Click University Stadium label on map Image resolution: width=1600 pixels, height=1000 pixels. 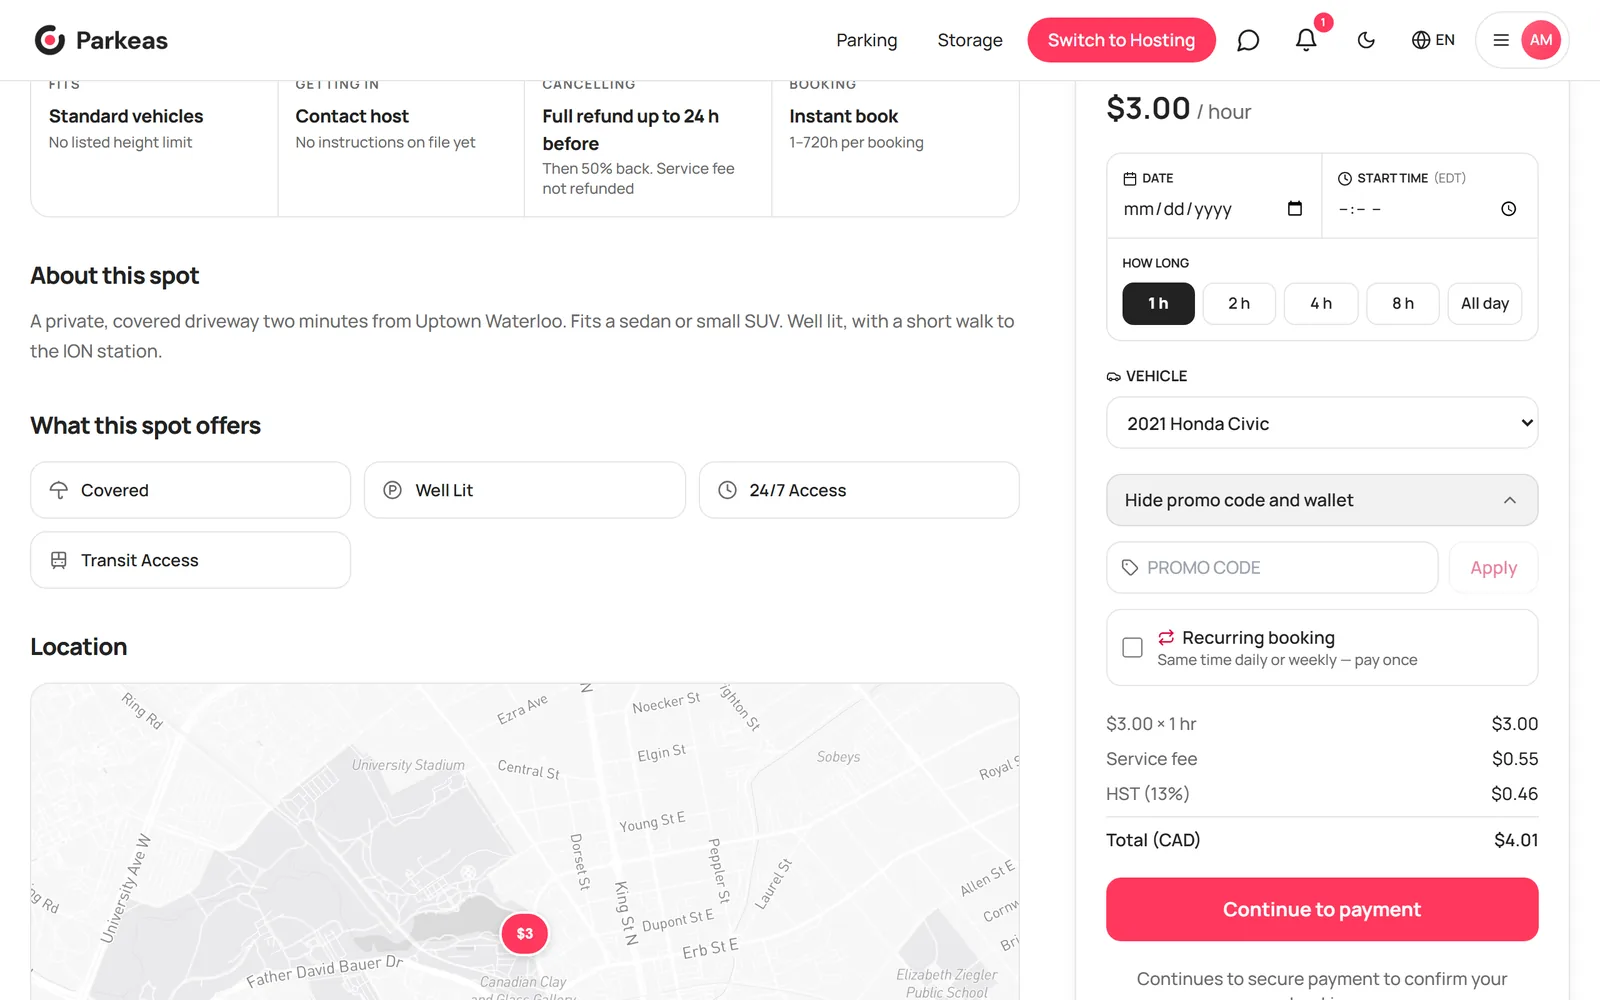click(408, 765)
